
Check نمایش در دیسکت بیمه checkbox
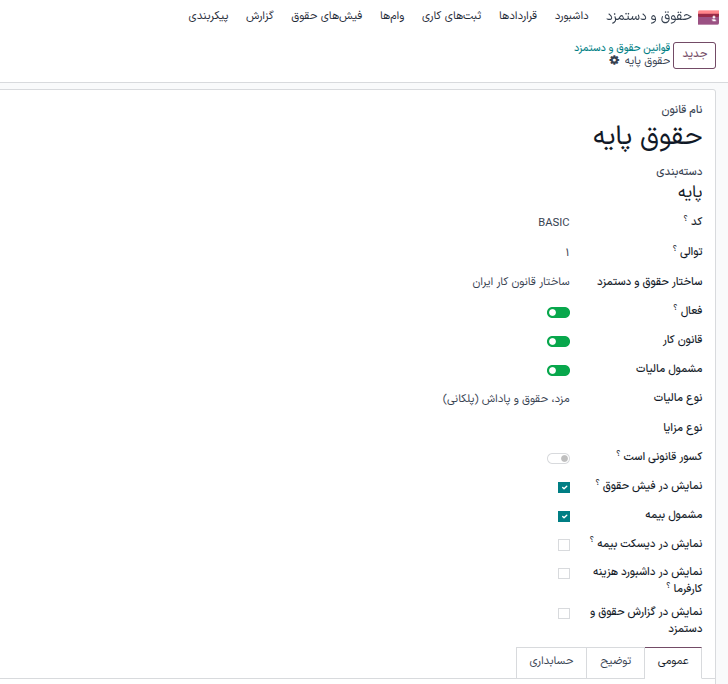pos(564,545)
